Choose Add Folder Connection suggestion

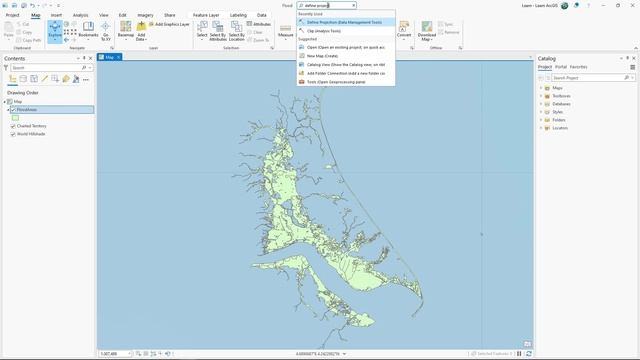click(x=346, y=73)
